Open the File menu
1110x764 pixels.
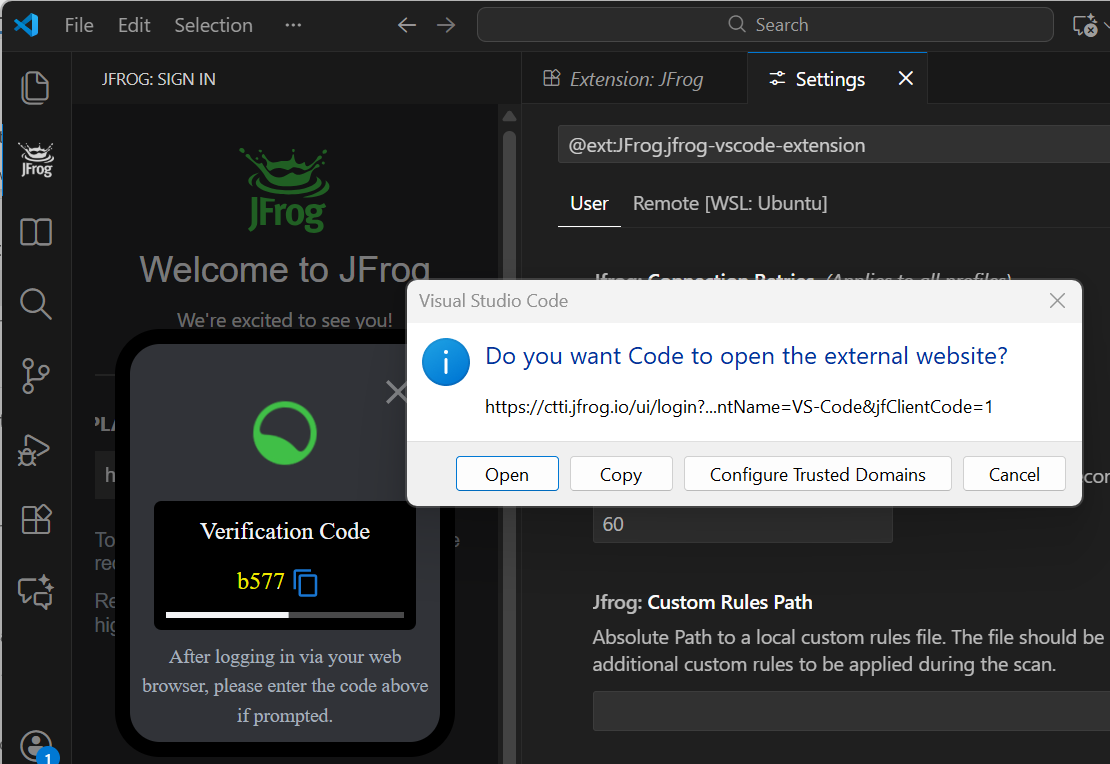click(78, 25)
